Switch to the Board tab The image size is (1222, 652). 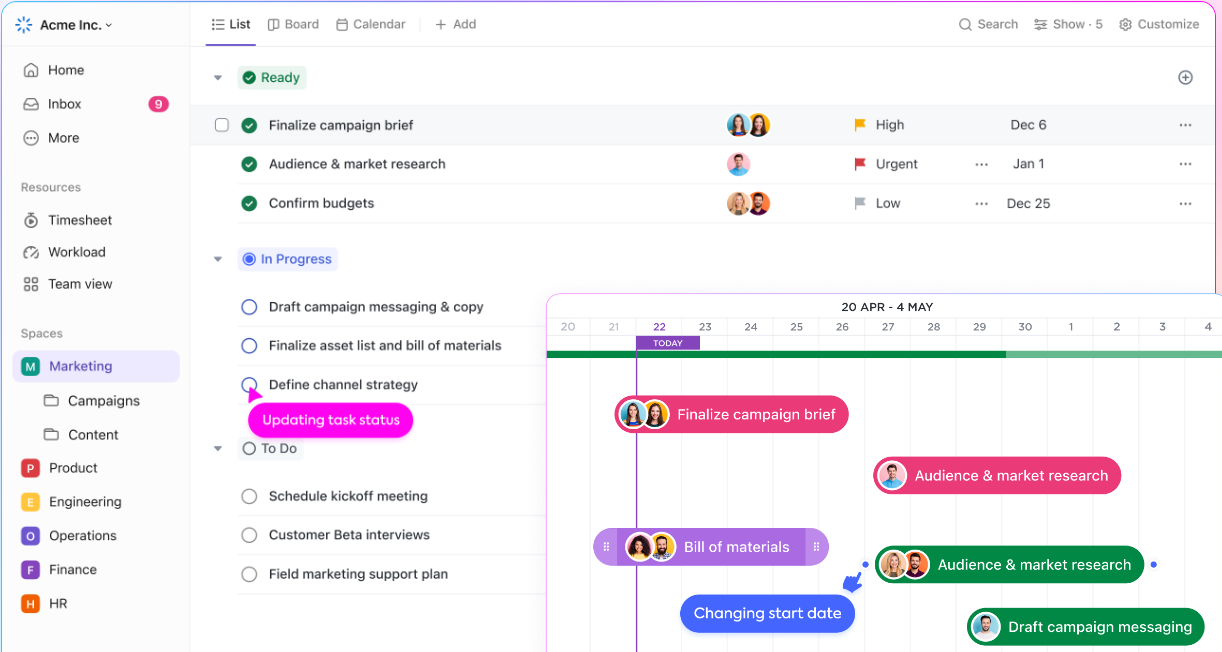[293, 23]
